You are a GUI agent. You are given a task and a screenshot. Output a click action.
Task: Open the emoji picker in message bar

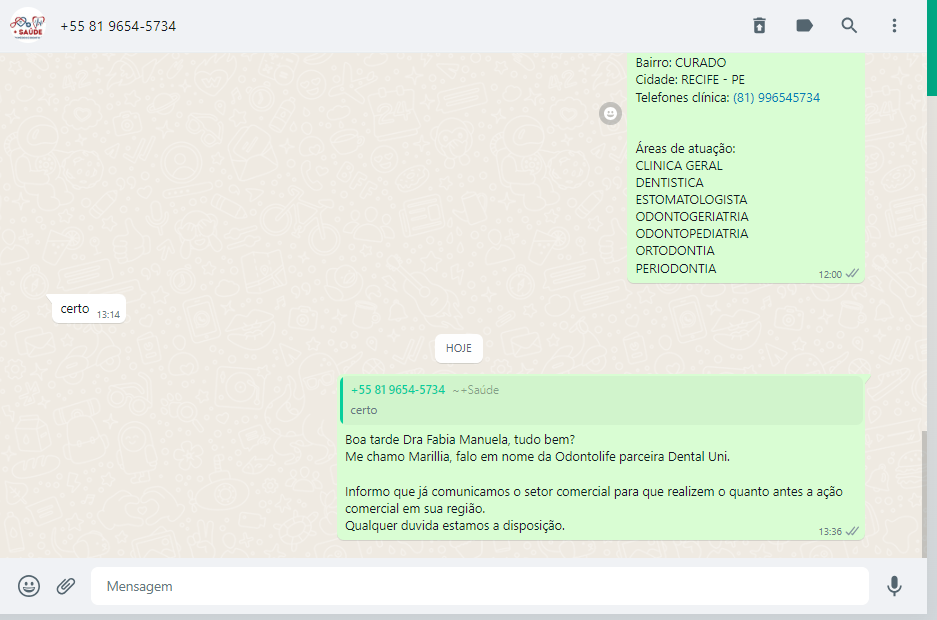[x=29, y=586]
